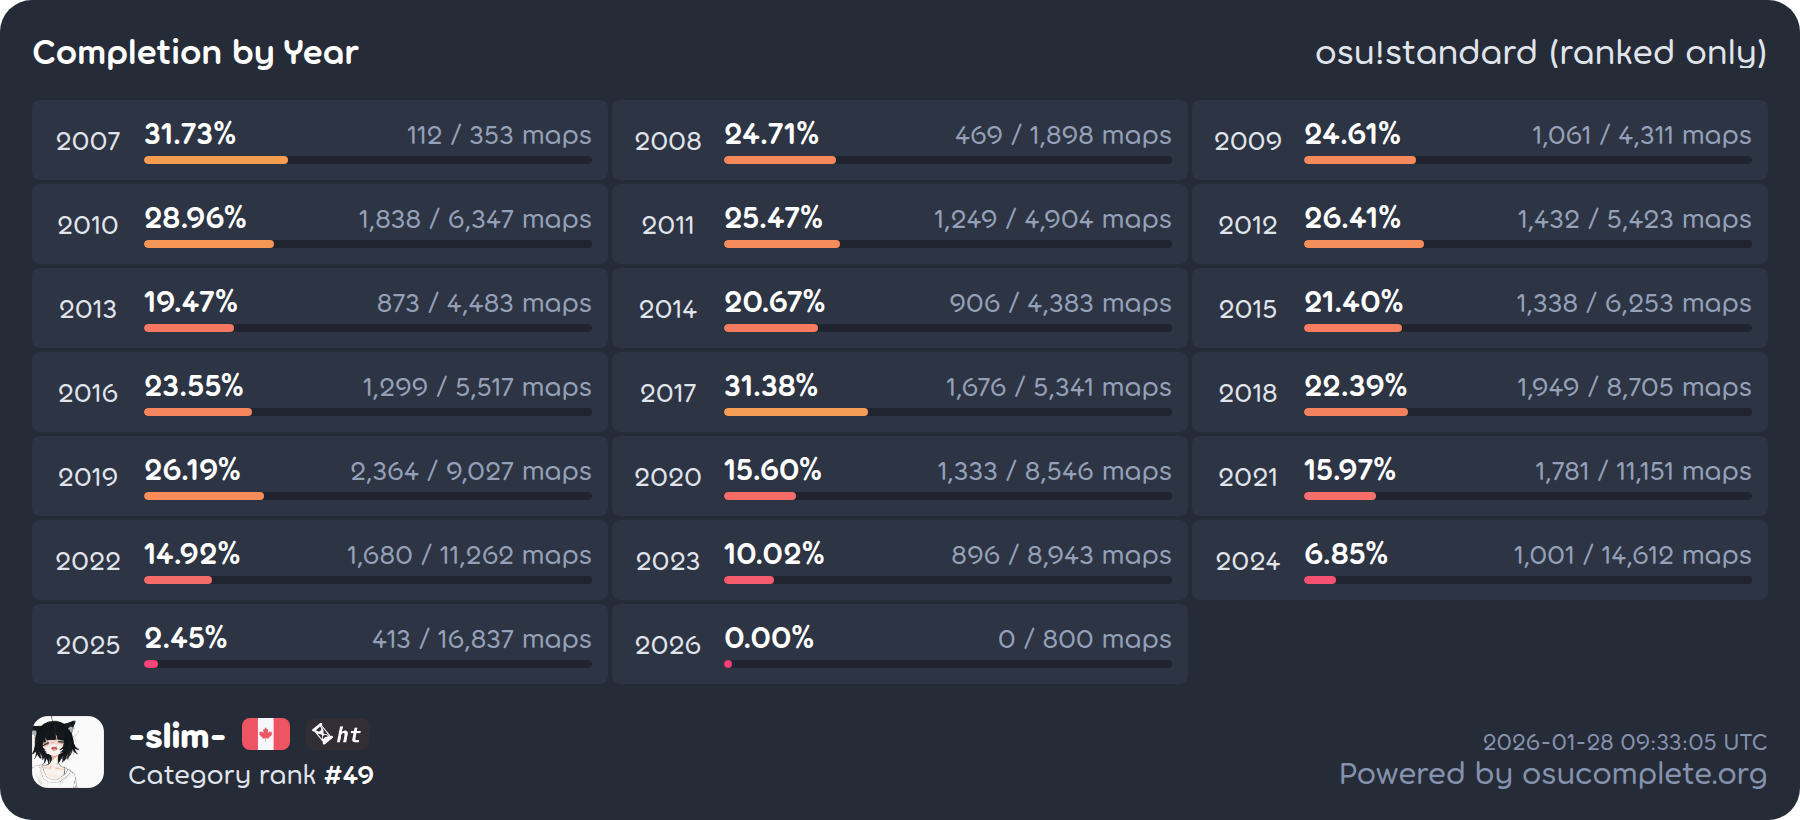Click the 2026 progress bar dot
Image resolution: width=1800 pixels, height=820 pixels.
tap(728, 664)
